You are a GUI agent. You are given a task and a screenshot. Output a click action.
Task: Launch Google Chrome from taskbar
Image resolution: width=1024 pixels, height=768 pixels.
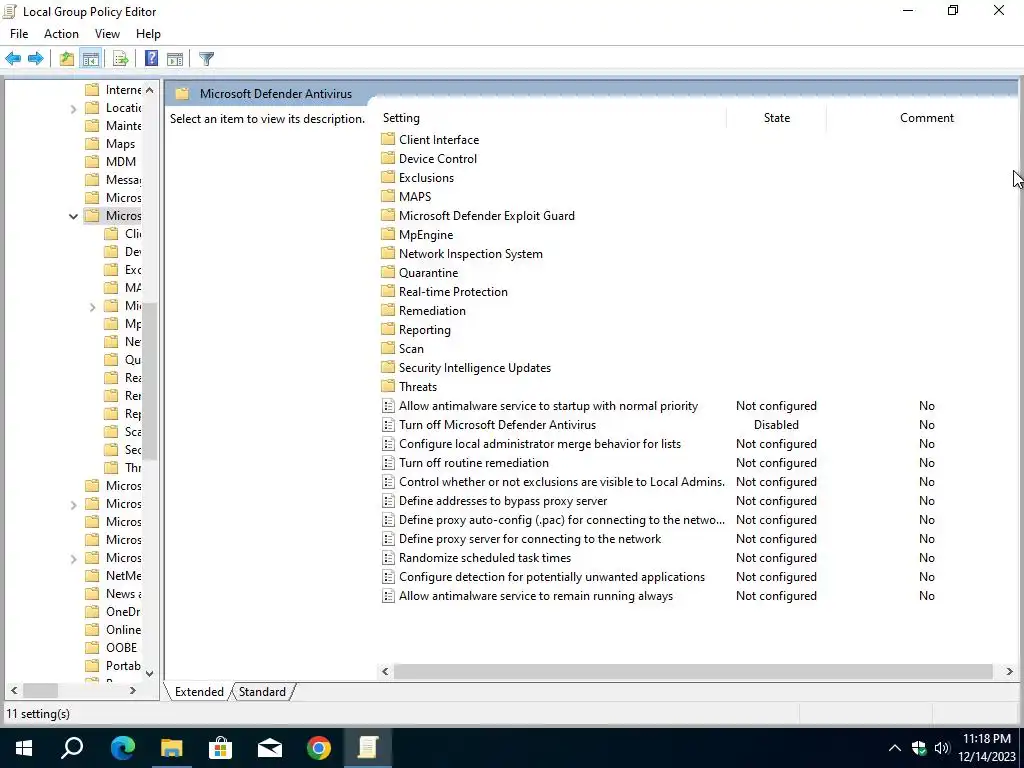319,748
